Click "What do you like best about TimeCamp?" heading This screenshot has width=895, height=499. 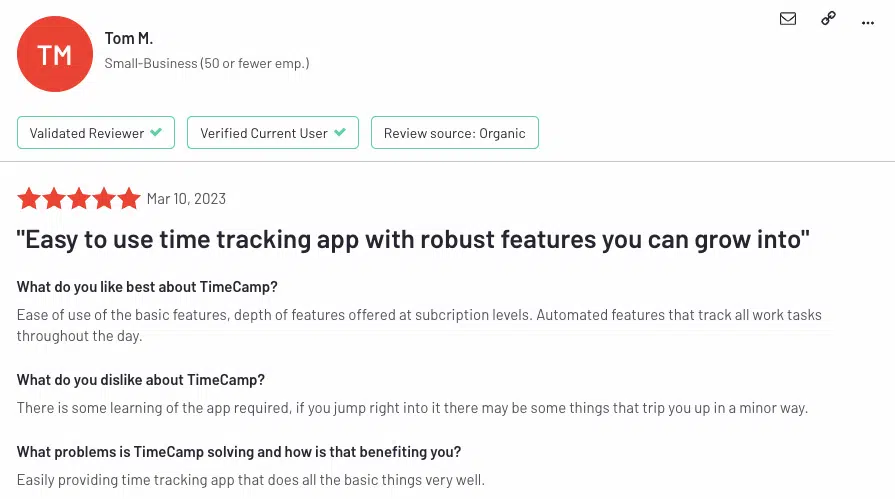(x=147, y=287)
